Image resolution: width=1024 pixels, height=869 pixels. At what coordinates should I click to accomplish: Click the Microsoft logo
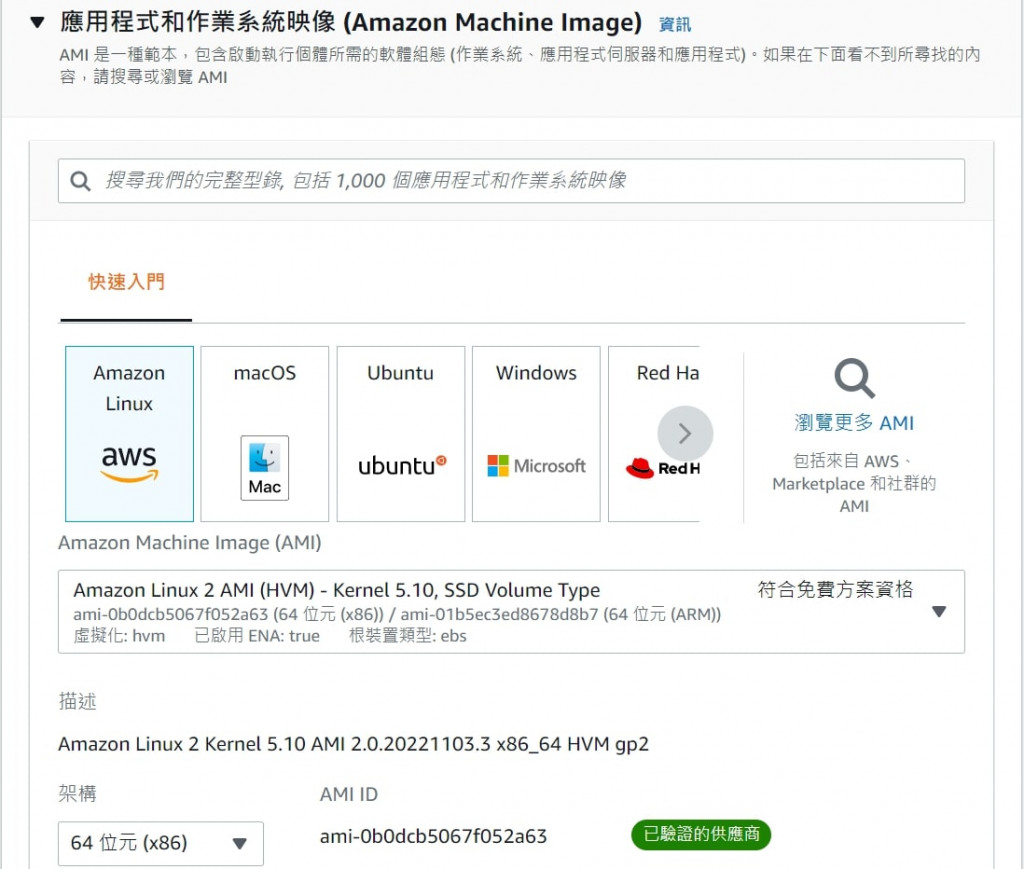(536, 466)
